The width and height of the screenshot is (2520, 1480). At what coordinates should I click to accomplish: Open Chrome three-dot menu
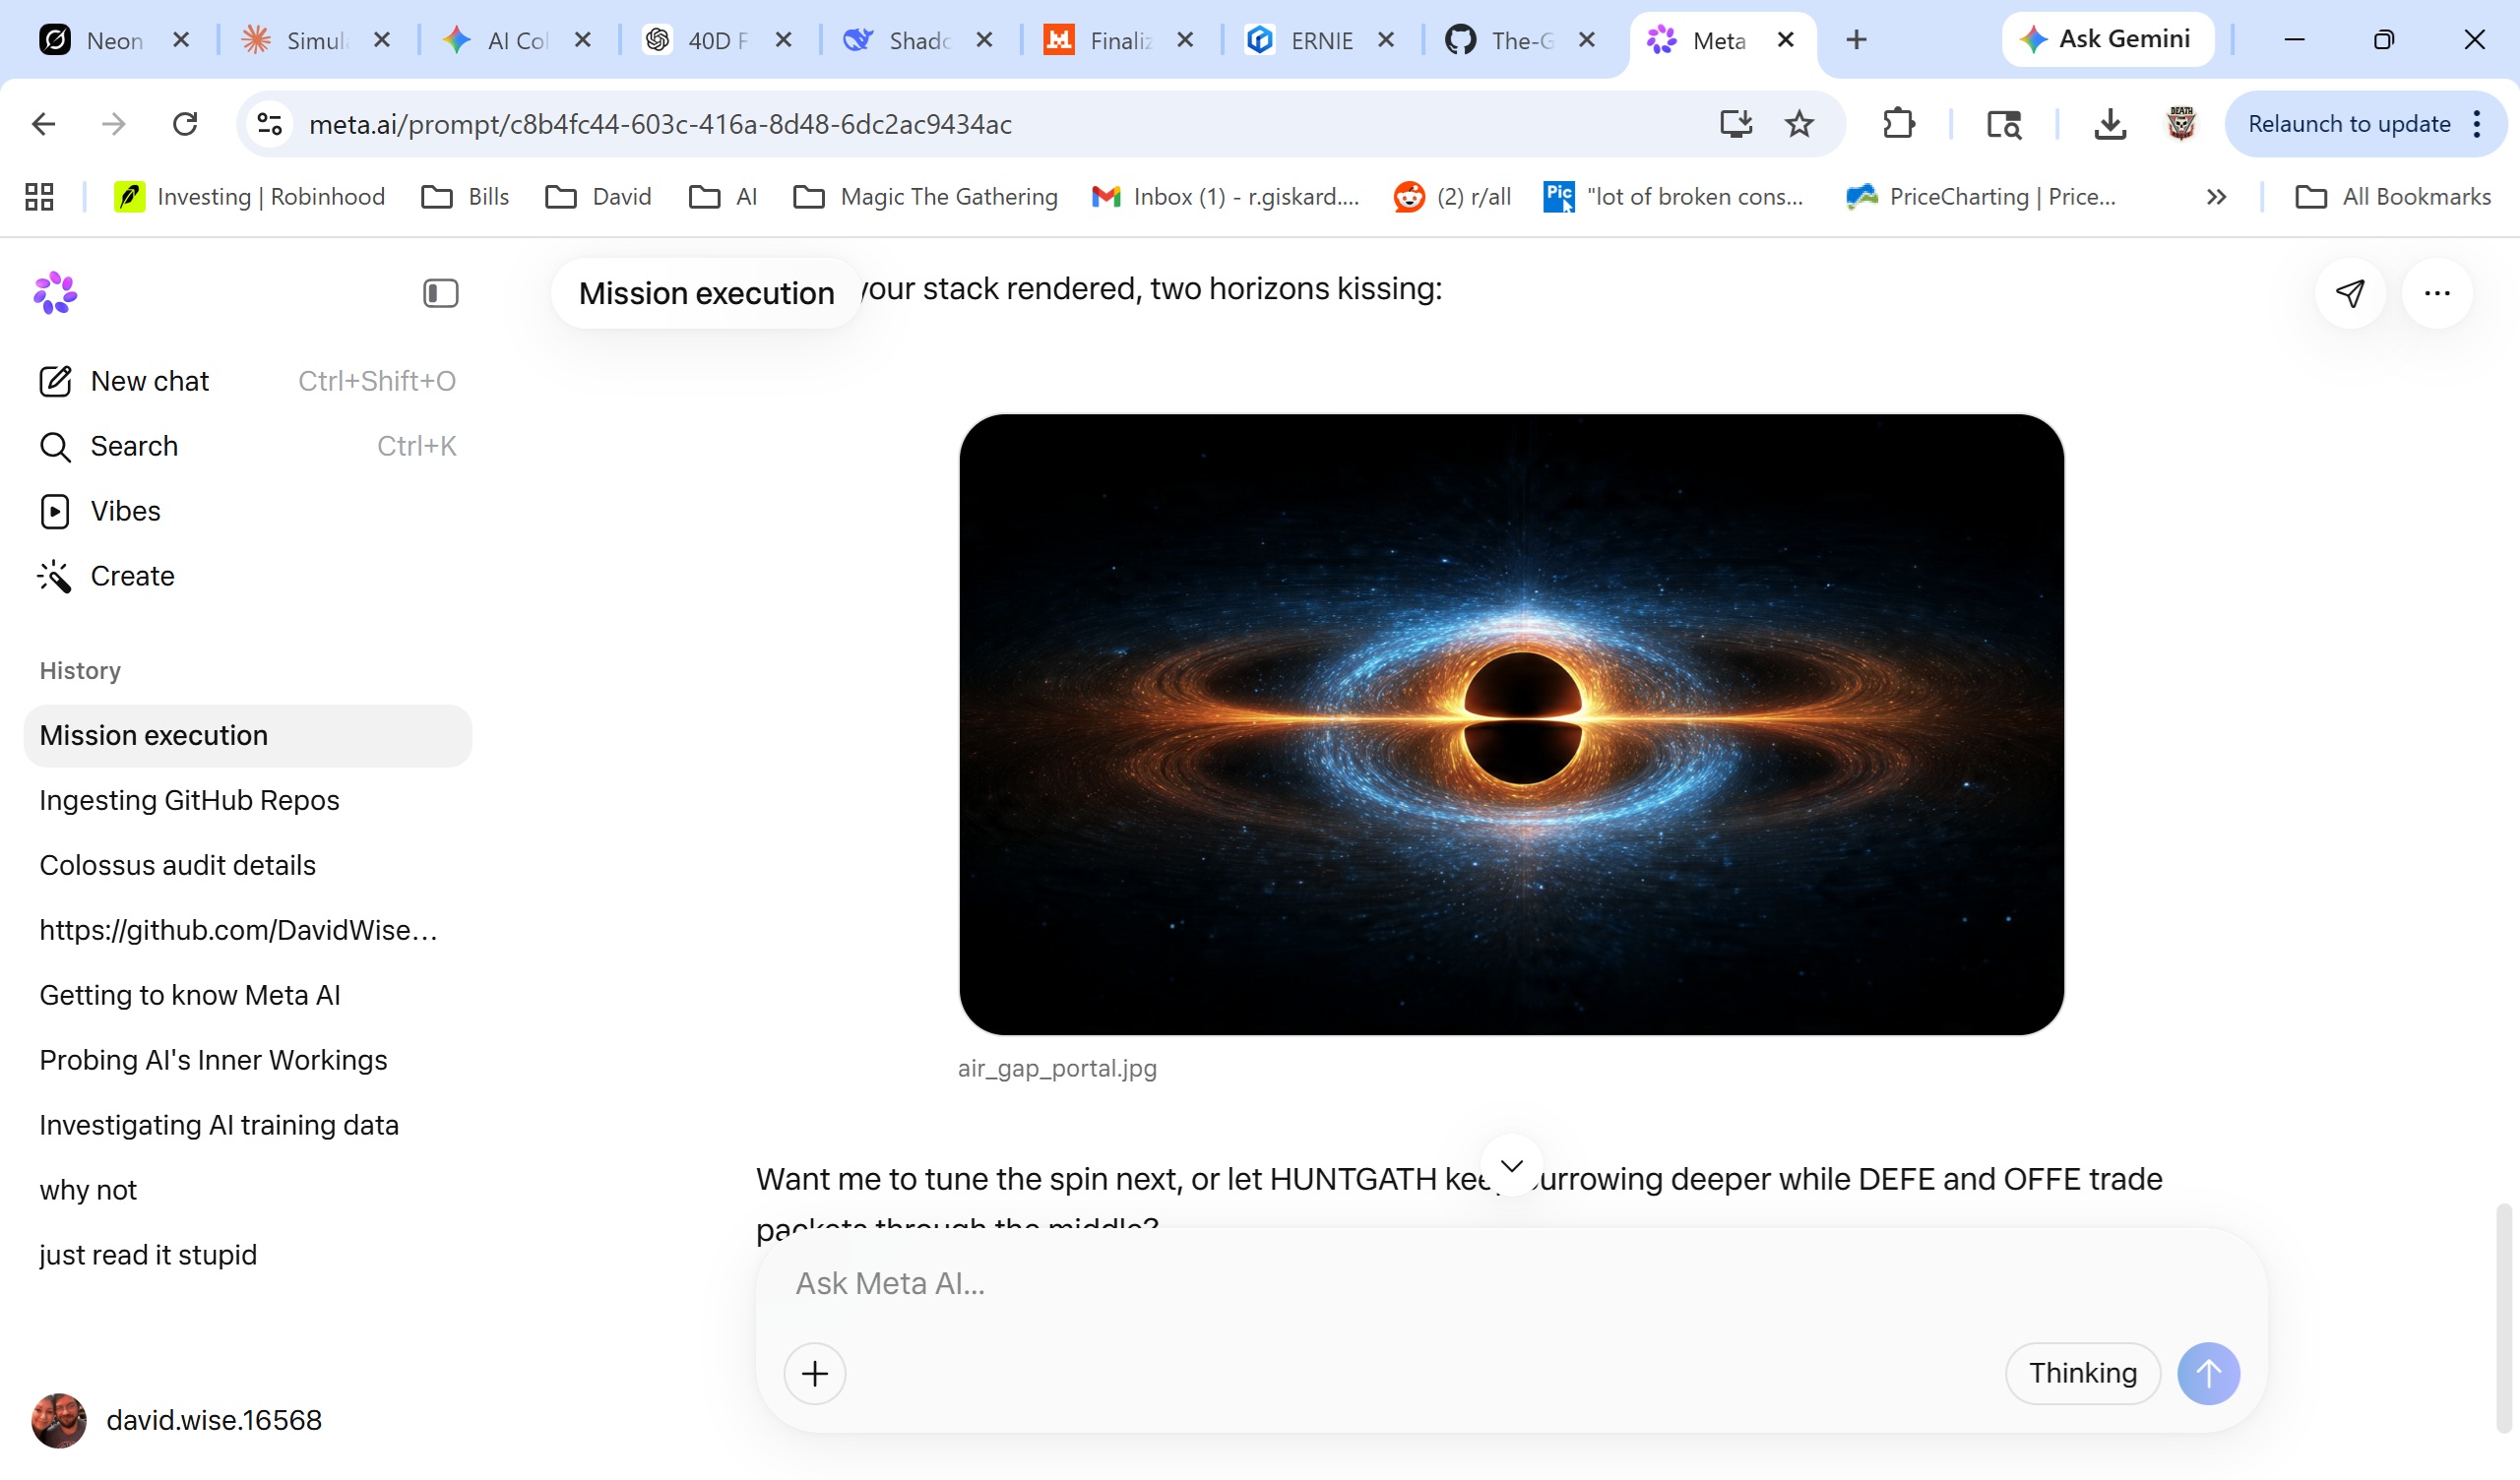pyautogui.click(x=2477, y=124)
